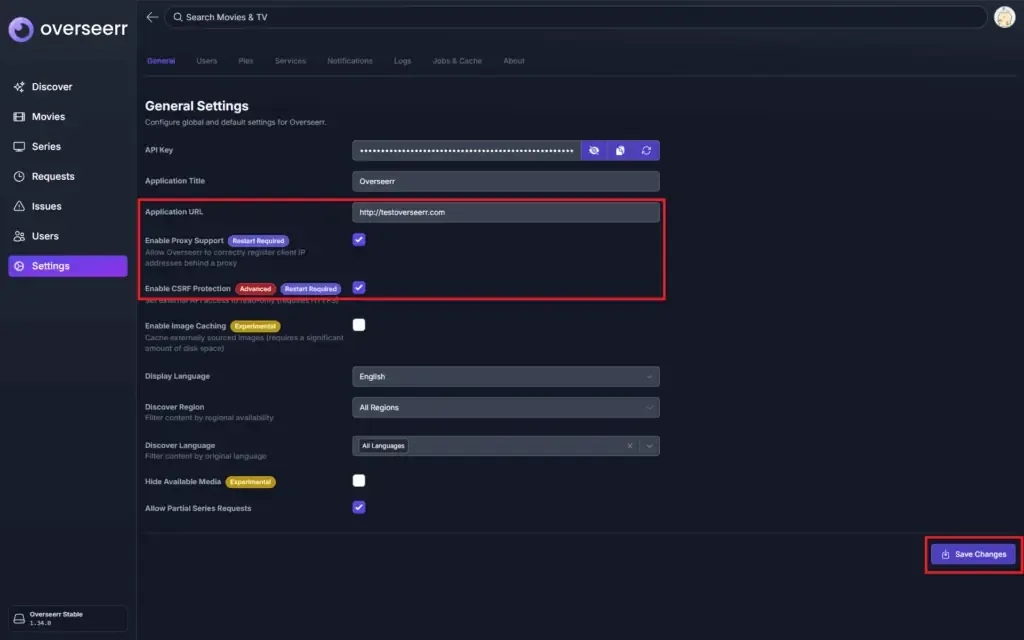
Task: Expand the Discover Region dropdown
Action: 505,408
